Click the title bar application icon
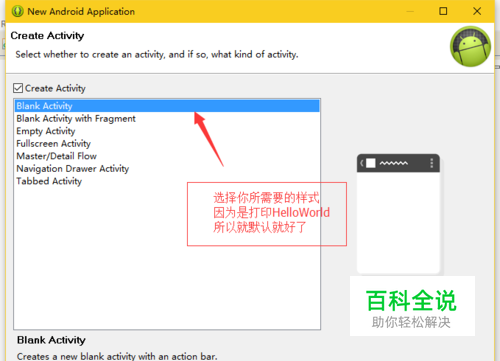The height and width of the screenshot is (361, 500). [x=17, y=11]
